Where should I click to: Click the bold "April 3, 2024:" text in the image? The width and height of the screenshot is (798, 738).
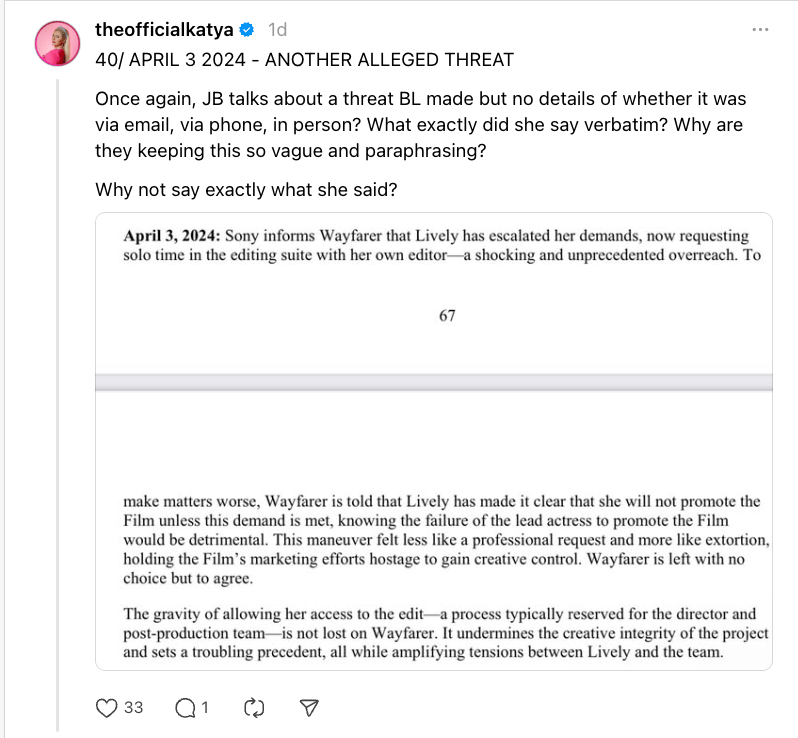tap(172, 237)
